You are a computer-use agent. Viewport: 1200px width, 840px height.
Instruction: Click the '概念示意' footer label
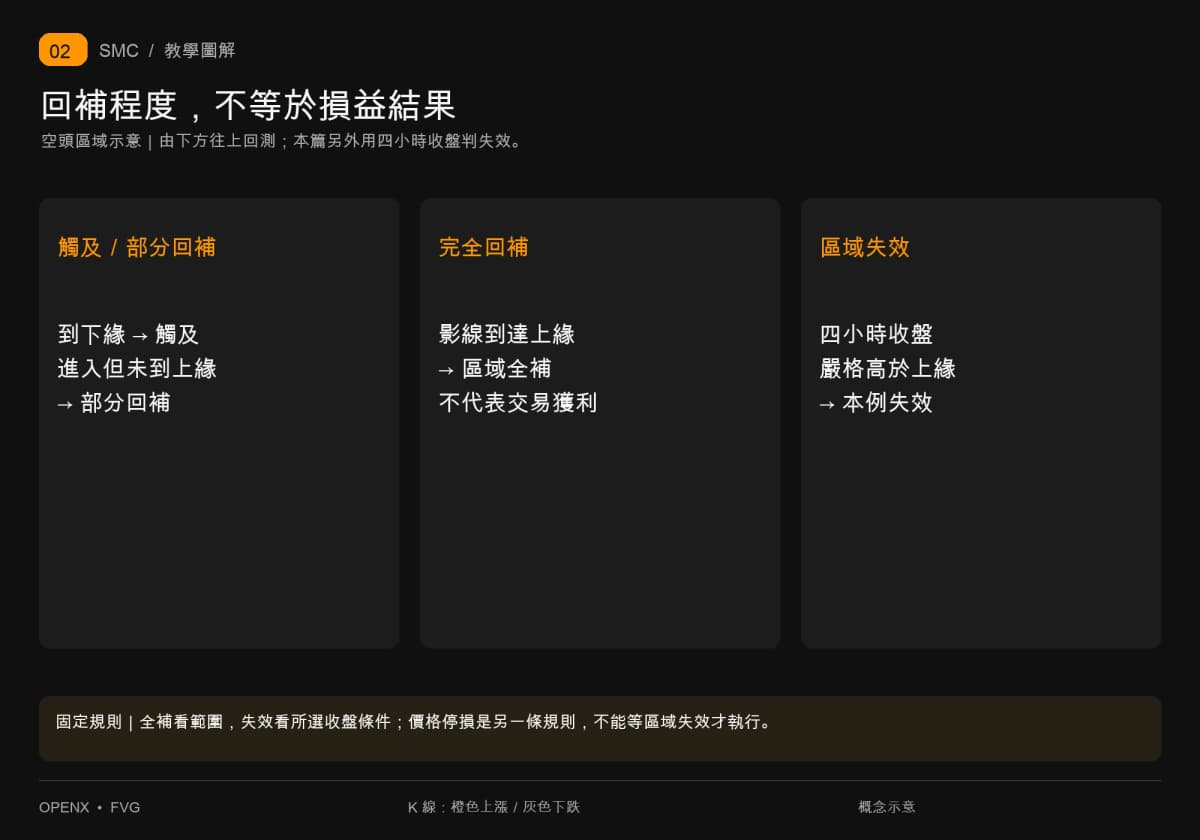point(887,807)
